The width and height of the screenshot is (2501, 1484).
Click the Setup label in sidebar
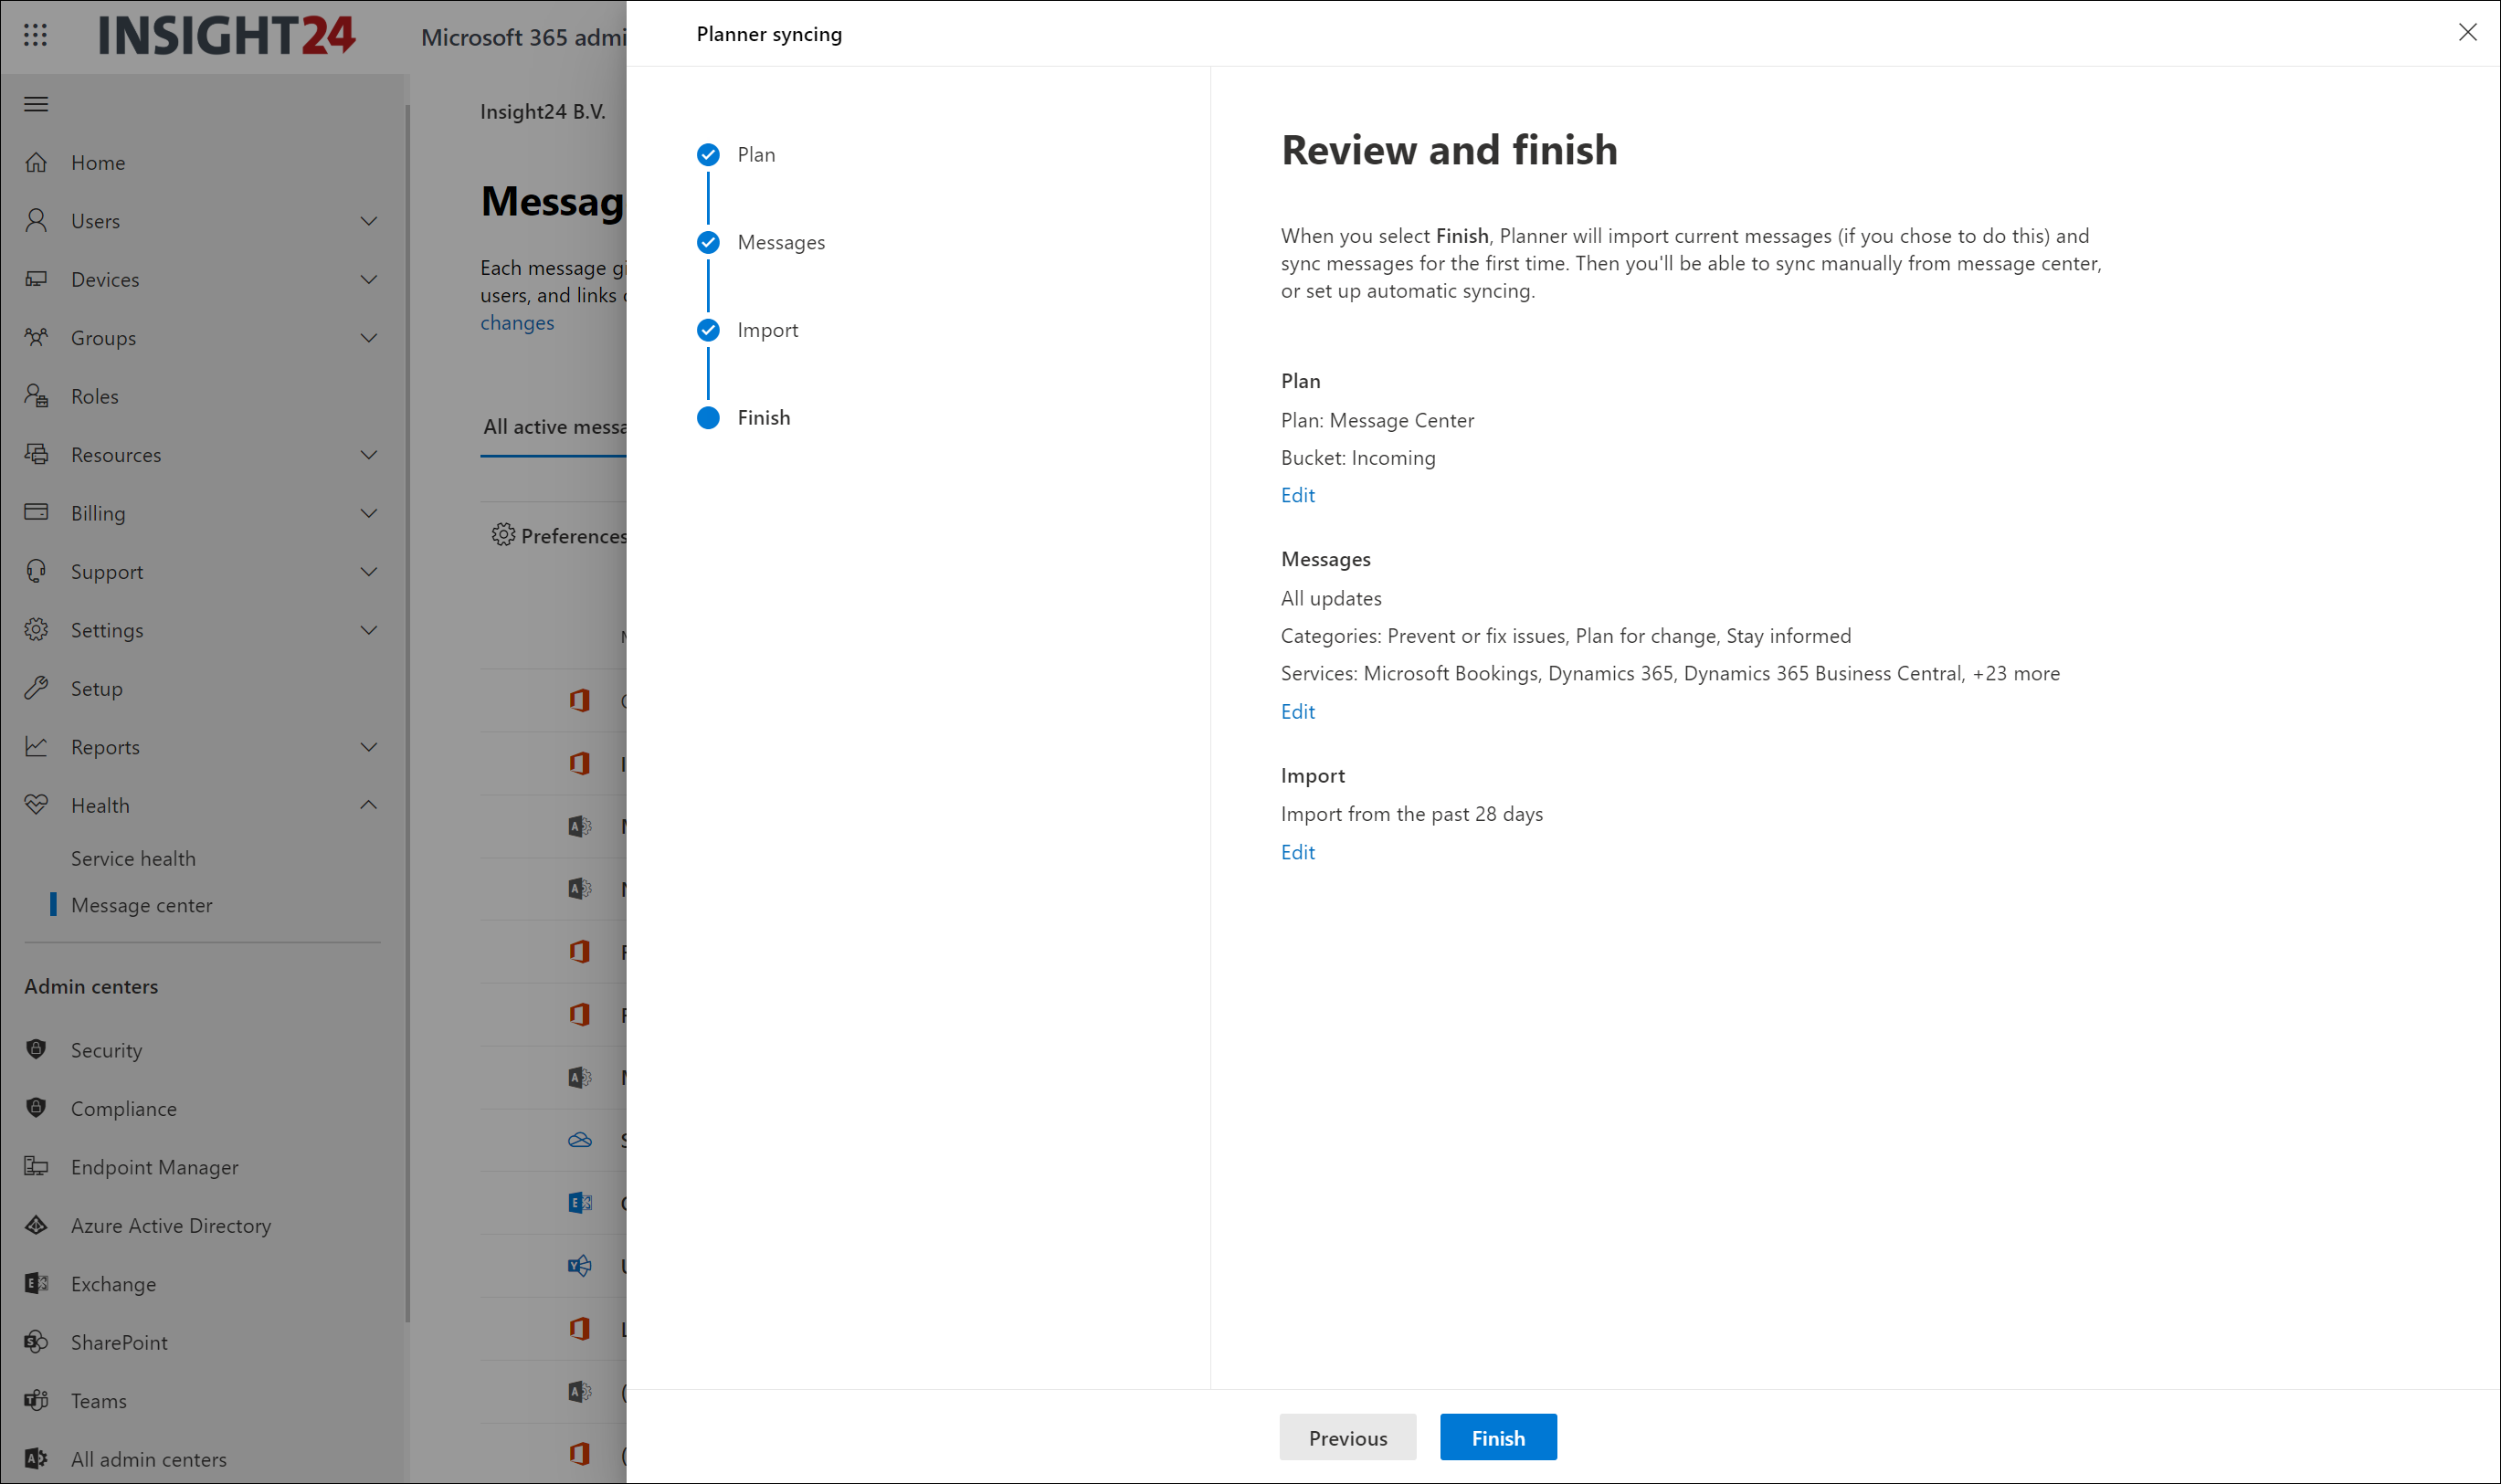(96, 689)
